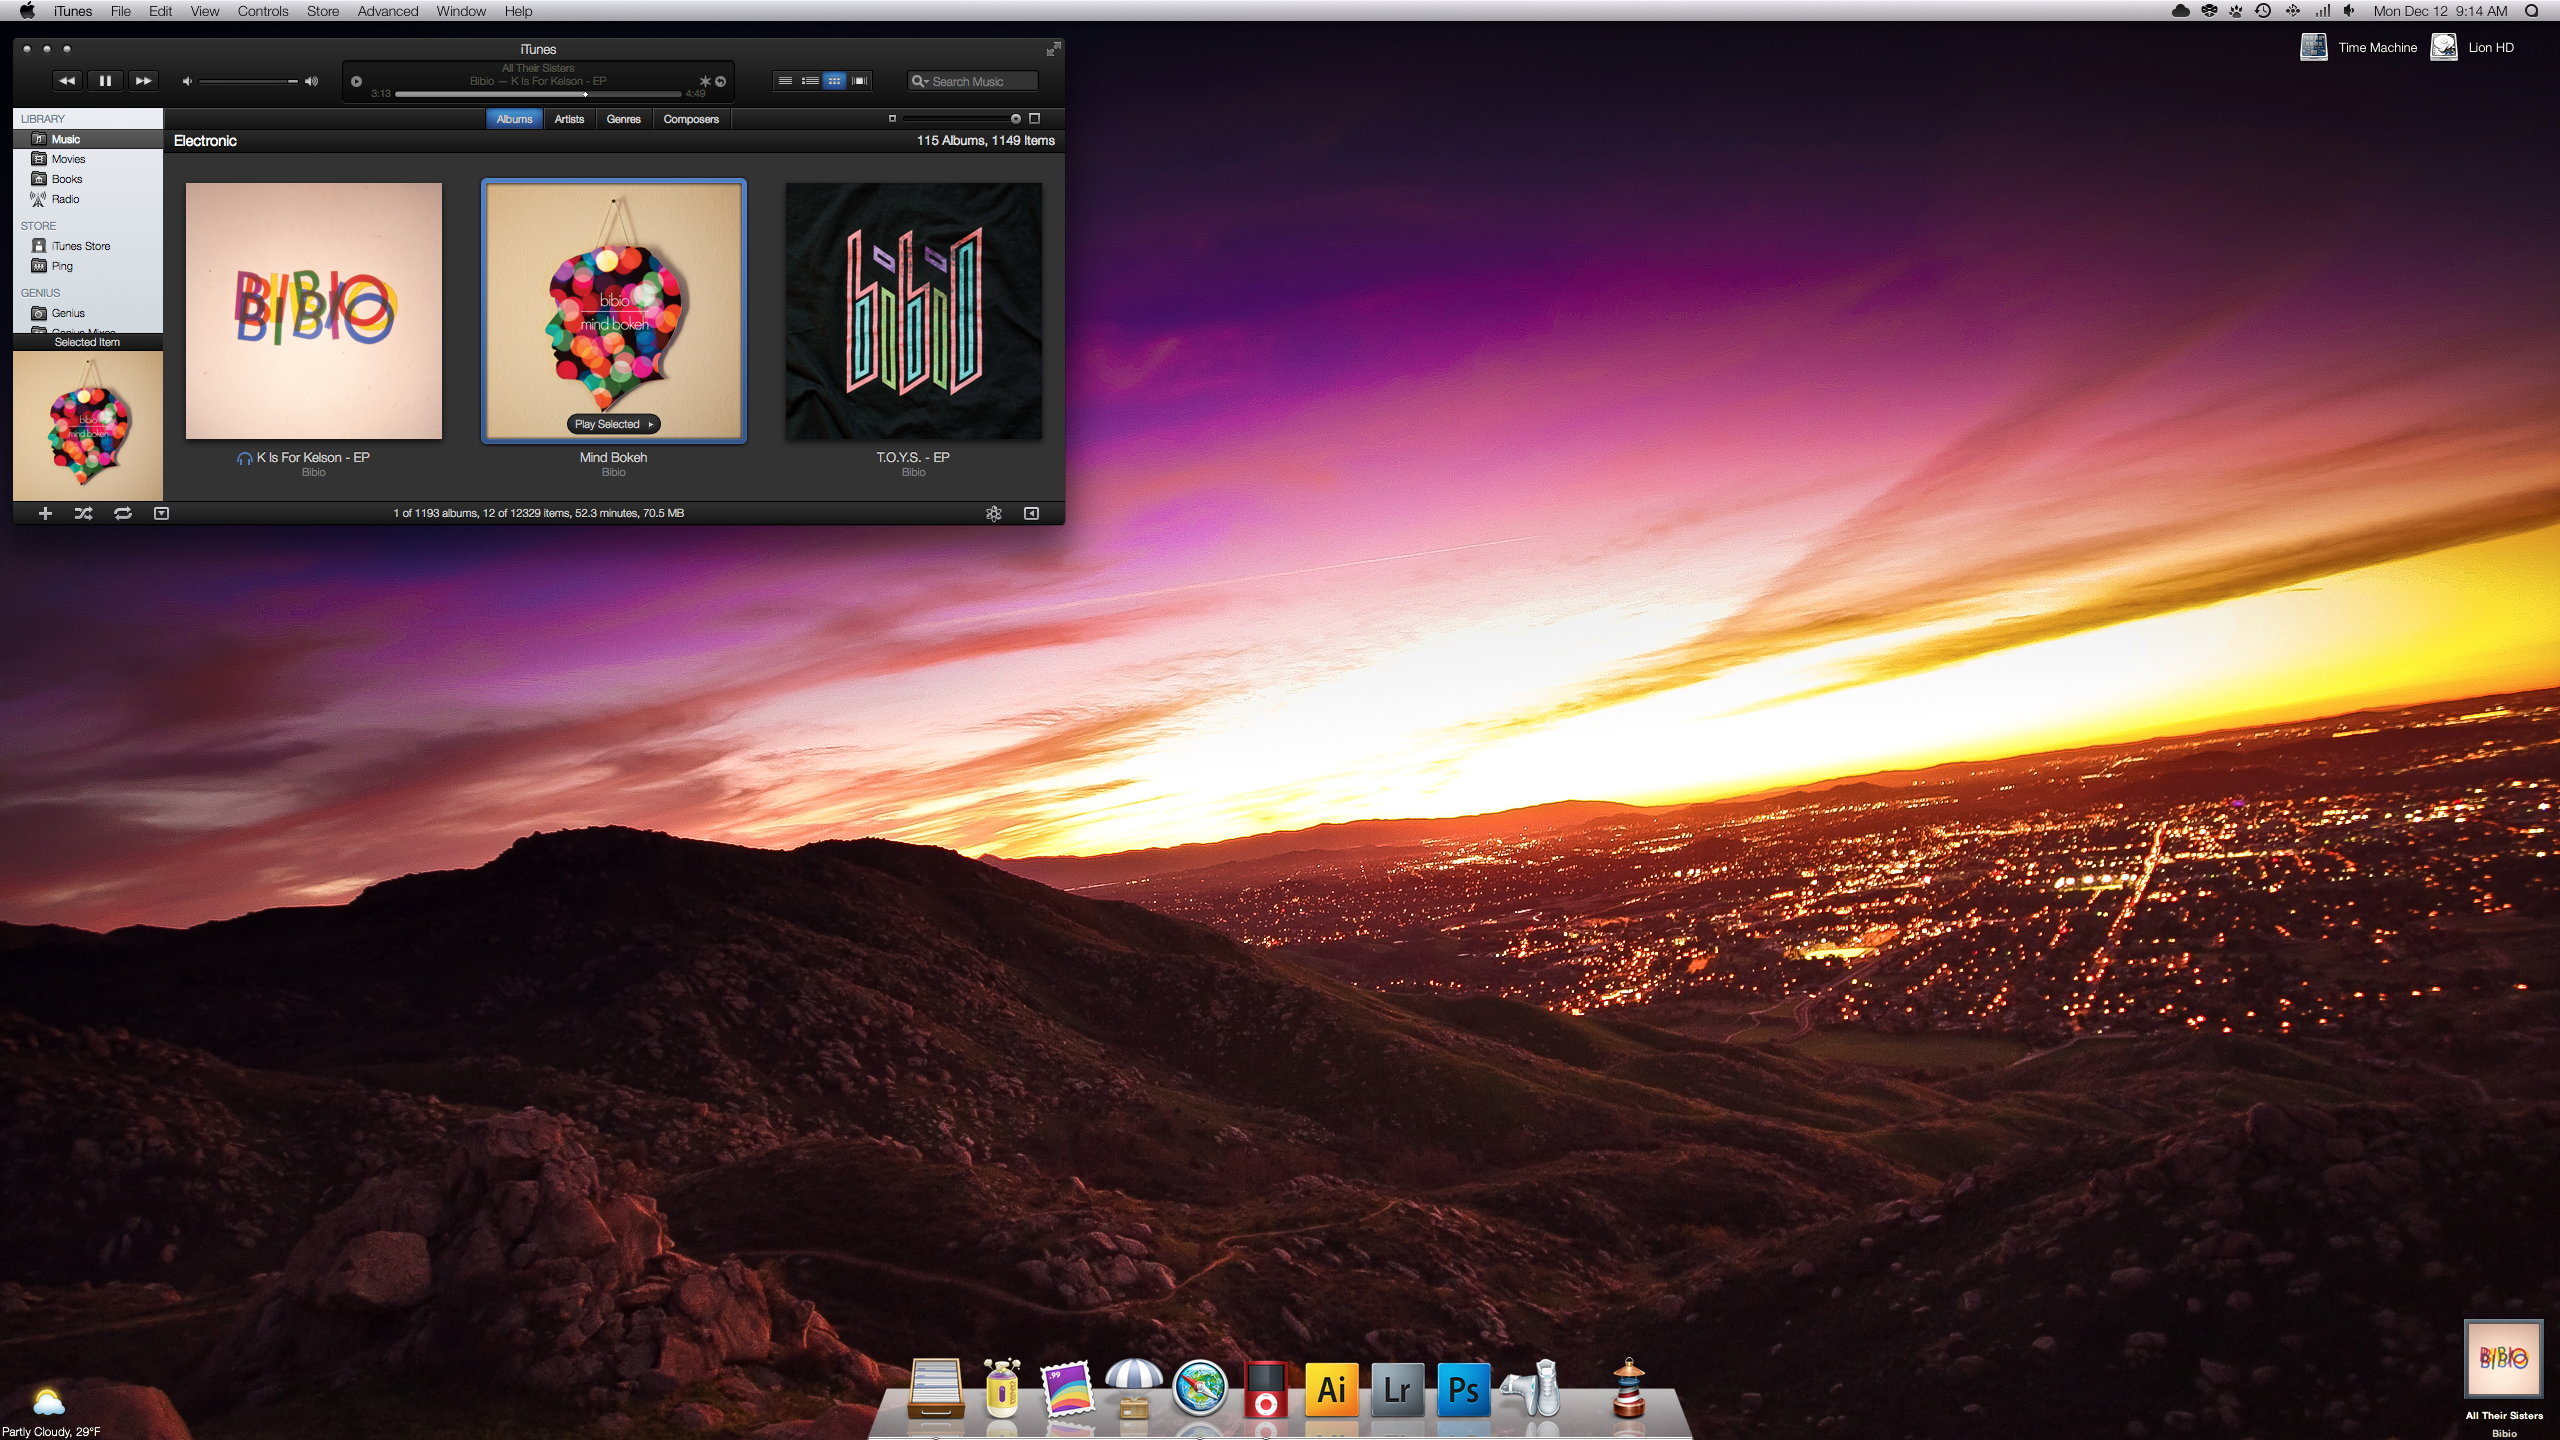Open the iTunes Store sidebar item
The width and height of the screenshot is (2560, 1440).
pos(88,246)
